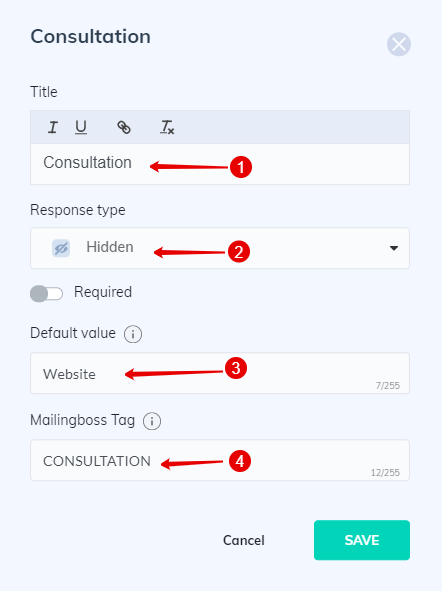Click the Response type label
Screen dimensions: 442x591
78,210
